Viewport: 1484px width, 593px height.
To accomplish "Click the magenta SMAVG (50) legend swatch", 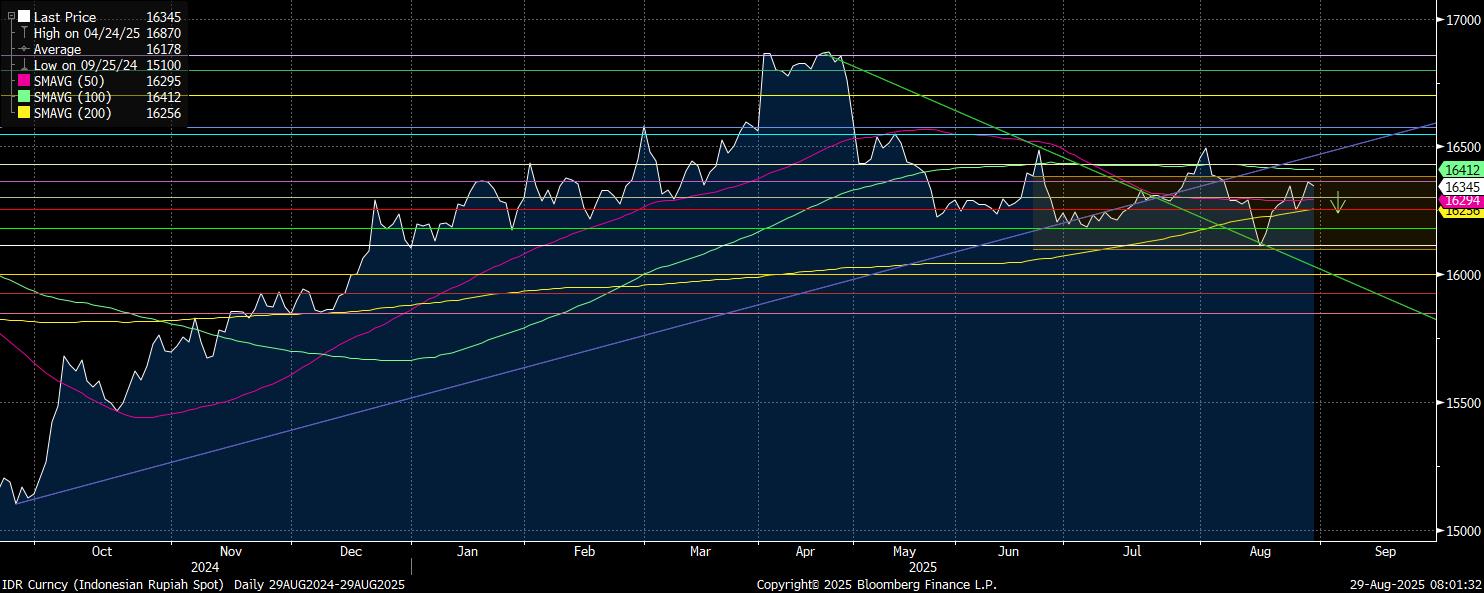I will pyautogui.click(x=24, y=81).
